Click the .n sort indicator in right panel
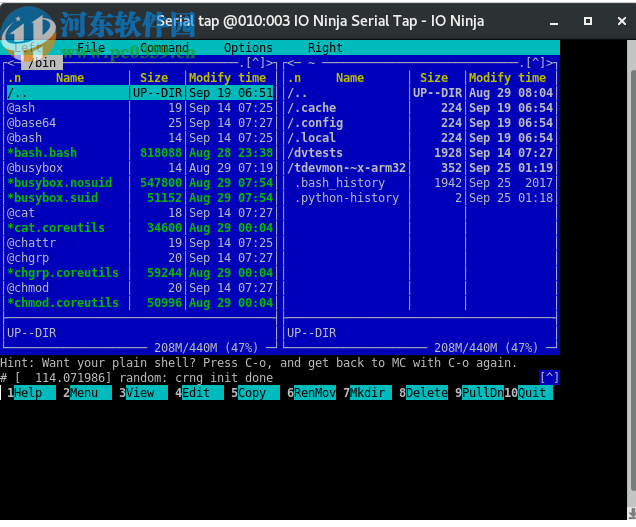This screenshot has width=636, height=527. pos(294,78)
